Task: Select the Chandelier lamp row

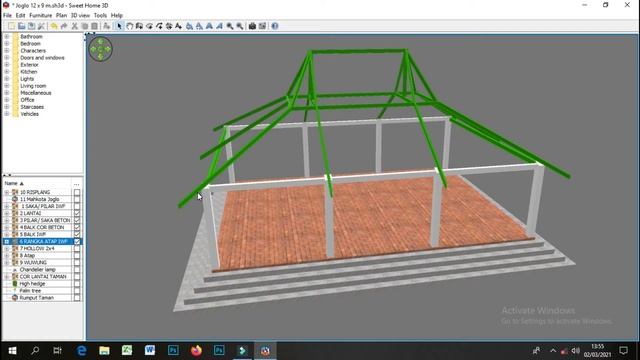Action: coord(42,269)
